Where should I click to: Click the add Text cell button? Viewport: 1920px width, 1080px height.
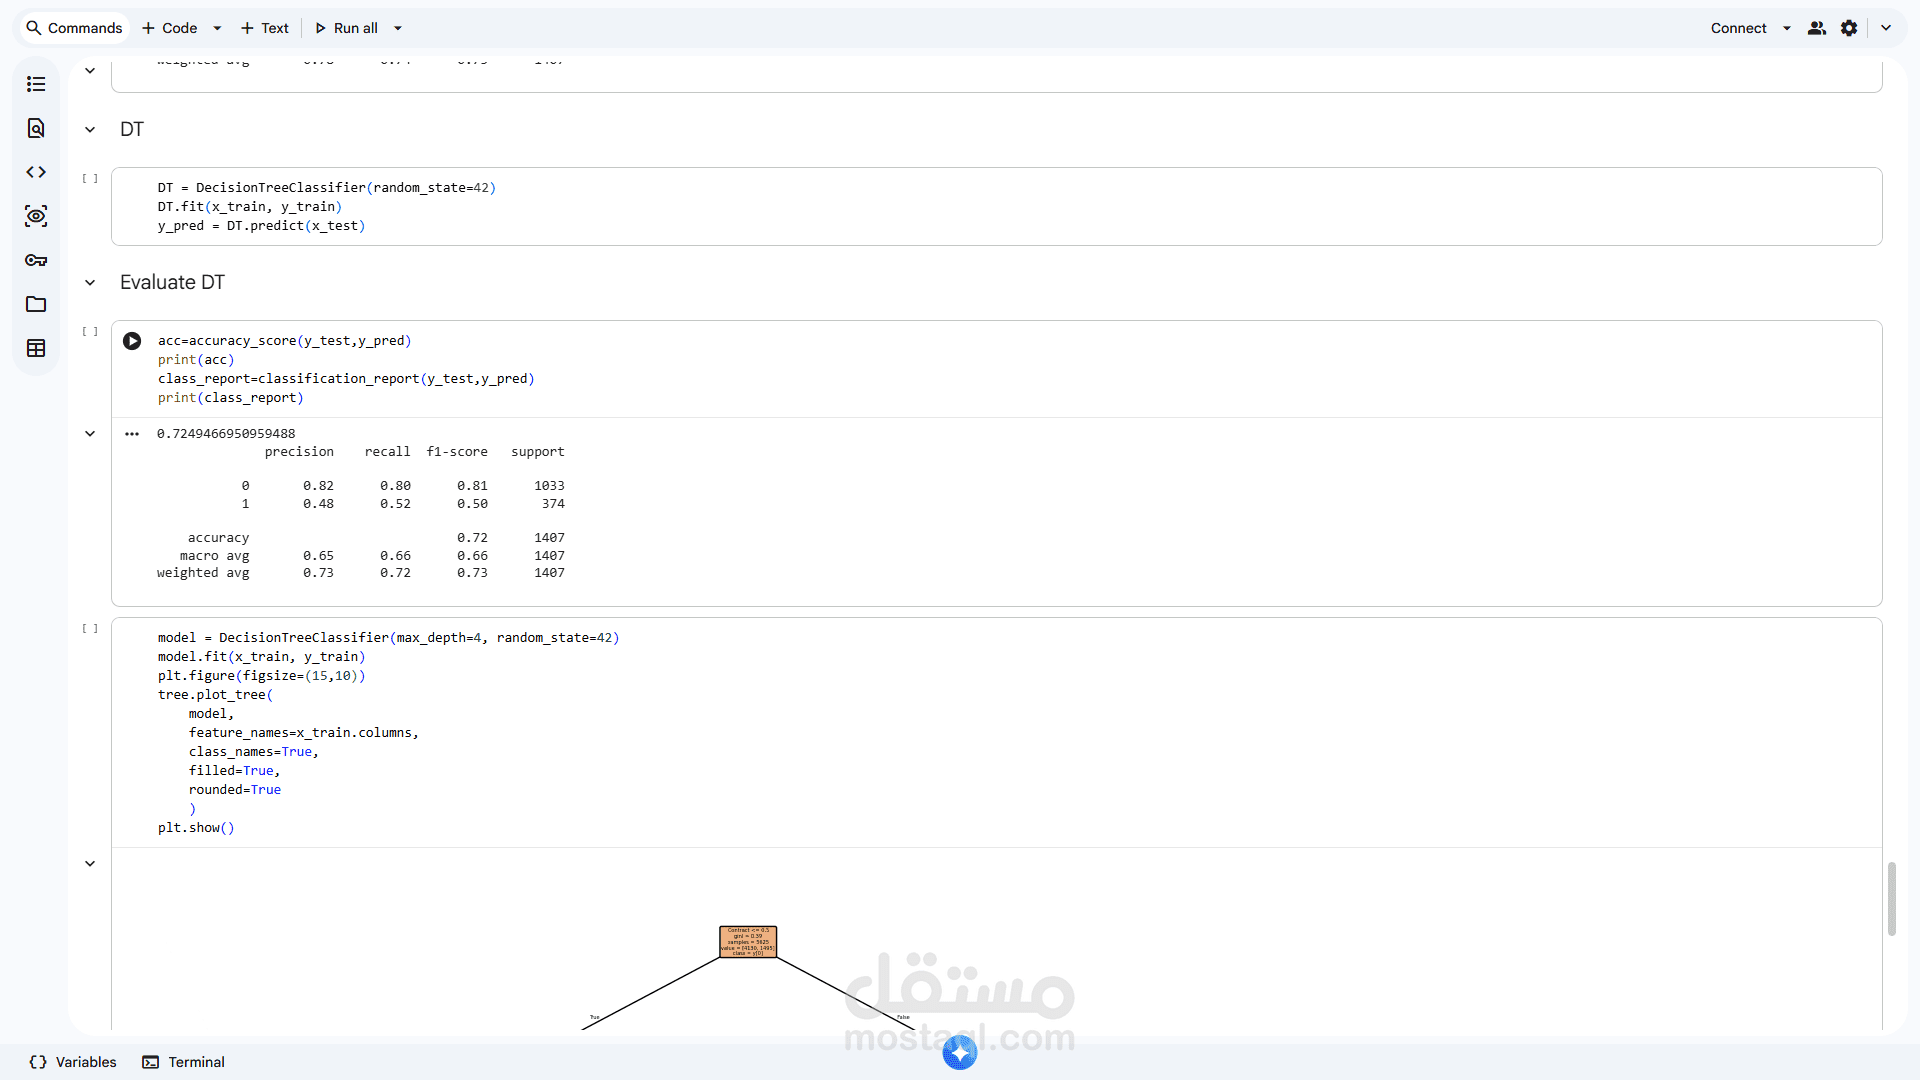[x=265, y=28]
